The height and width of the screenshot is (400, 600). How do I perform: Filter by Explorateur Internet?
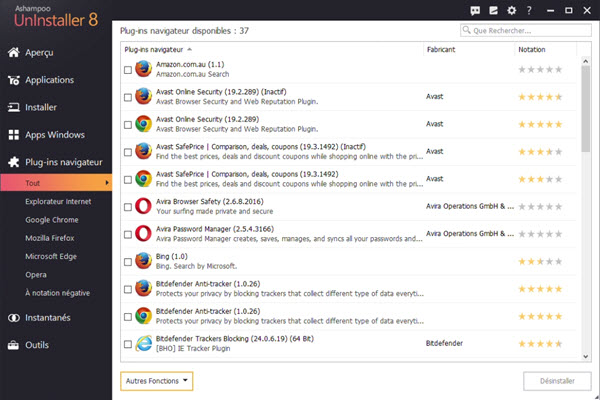58,201
